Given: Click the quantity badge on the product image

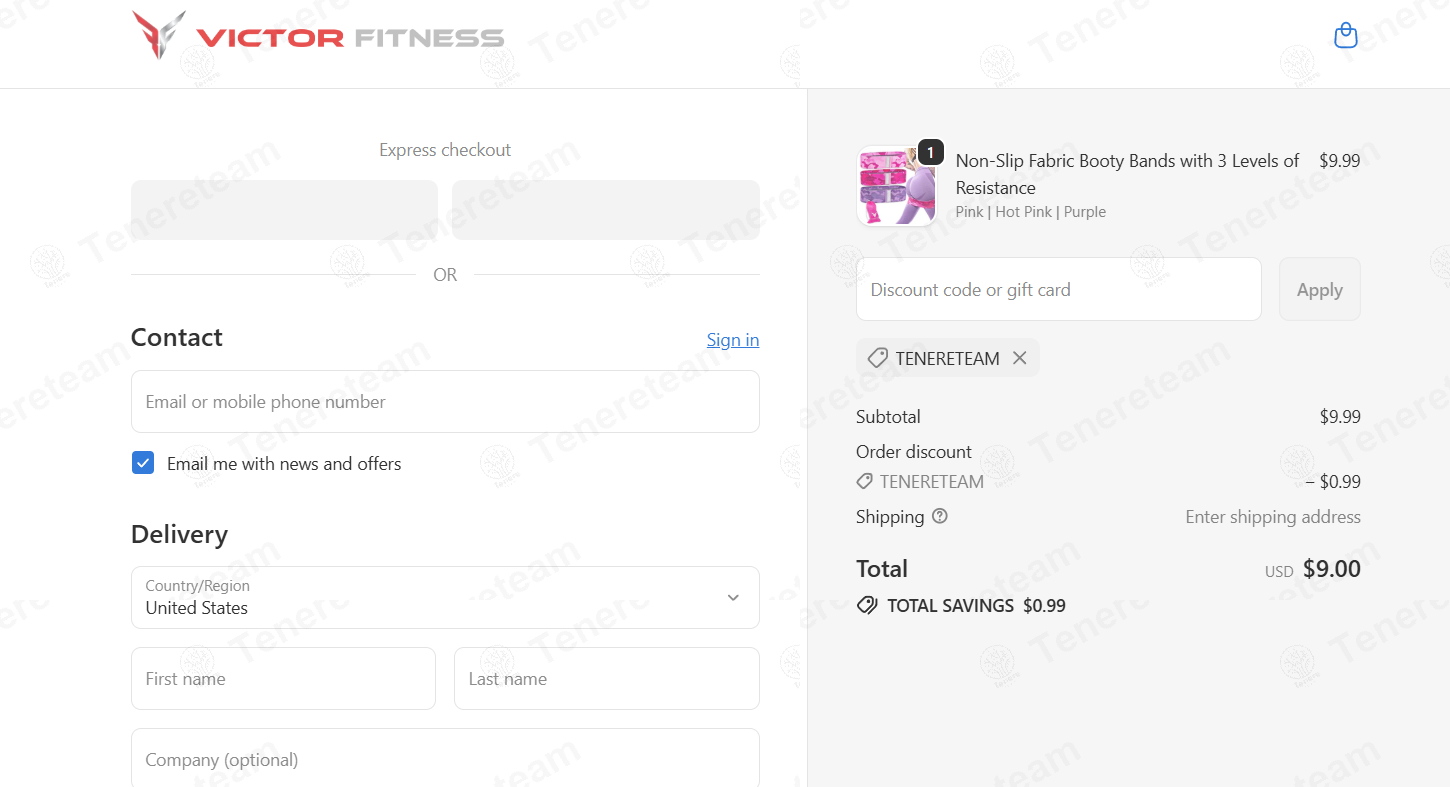Looking at the screenshot, I should 929,152.
